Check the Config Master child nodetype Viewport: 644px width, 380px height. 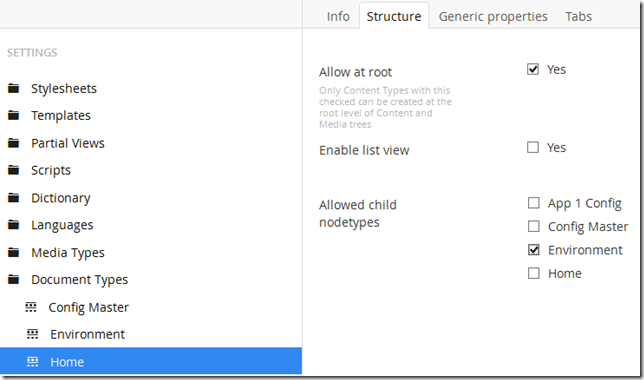coord(534,226)
